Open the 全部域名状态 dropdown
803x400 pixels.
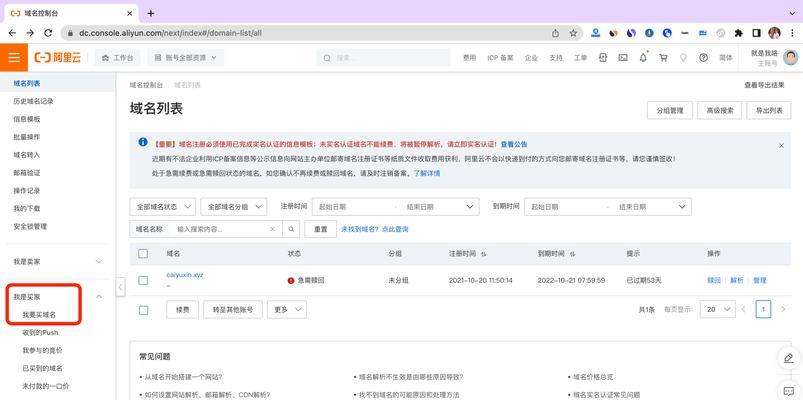click(x=163, y=206)
